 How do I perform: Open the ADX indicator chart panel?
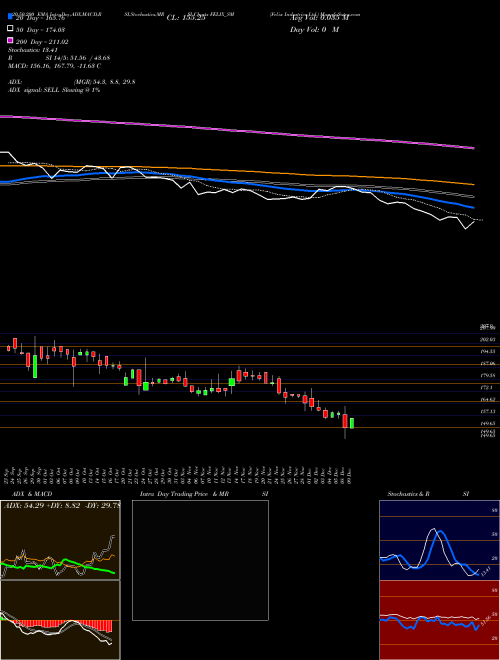[x=60, y=540]
